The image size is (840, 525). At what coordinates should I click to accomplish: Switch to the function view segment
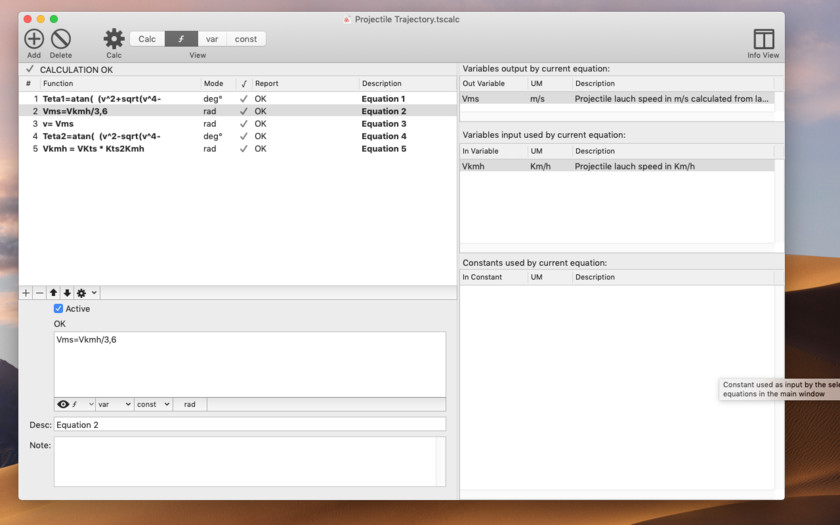click(x=181, y=39)
